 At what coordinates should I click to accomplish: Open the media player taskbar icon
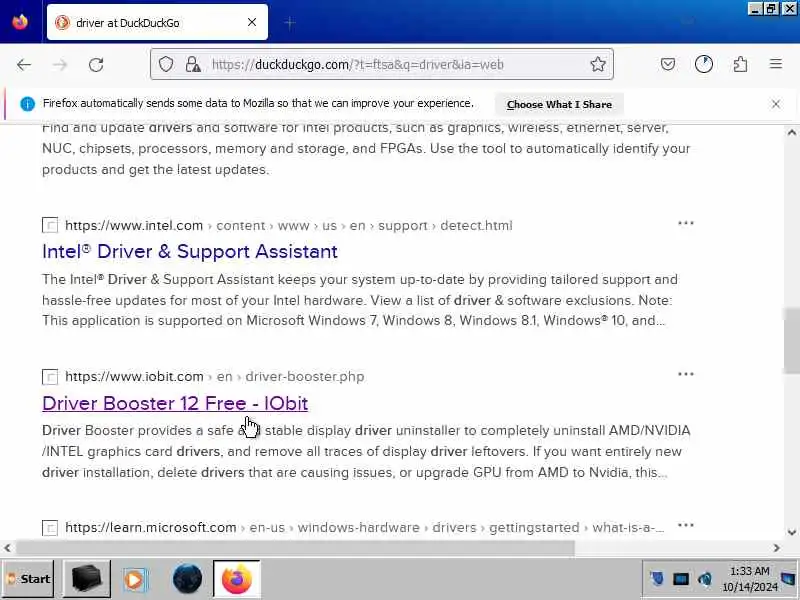(x=134, y=579)
